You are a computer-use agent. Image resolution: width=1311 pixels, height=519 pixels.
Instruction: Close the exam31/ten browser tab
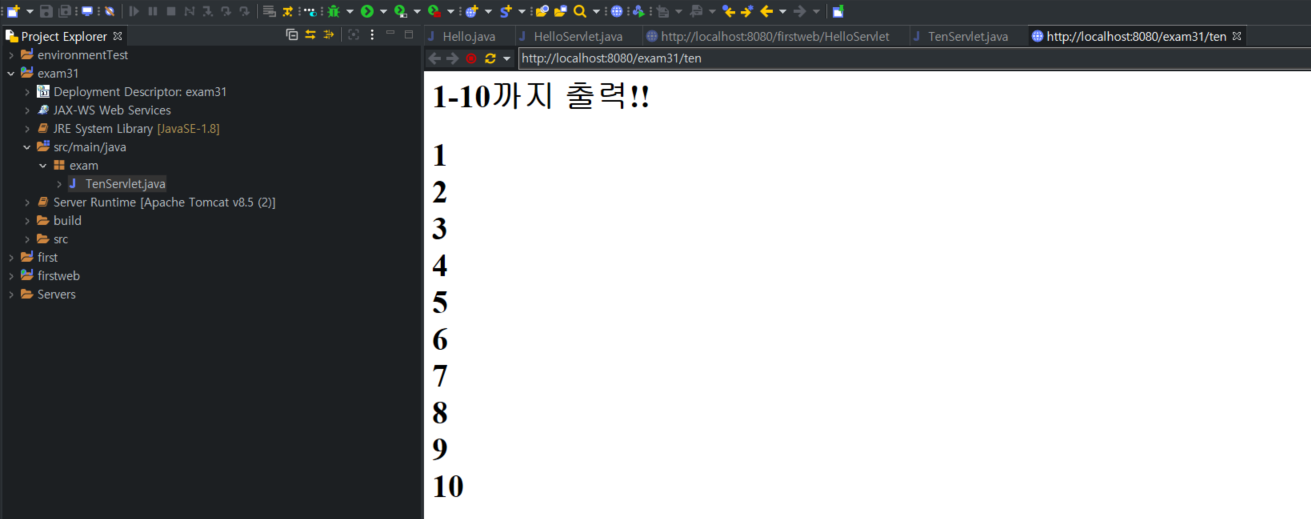[1237, 36]
